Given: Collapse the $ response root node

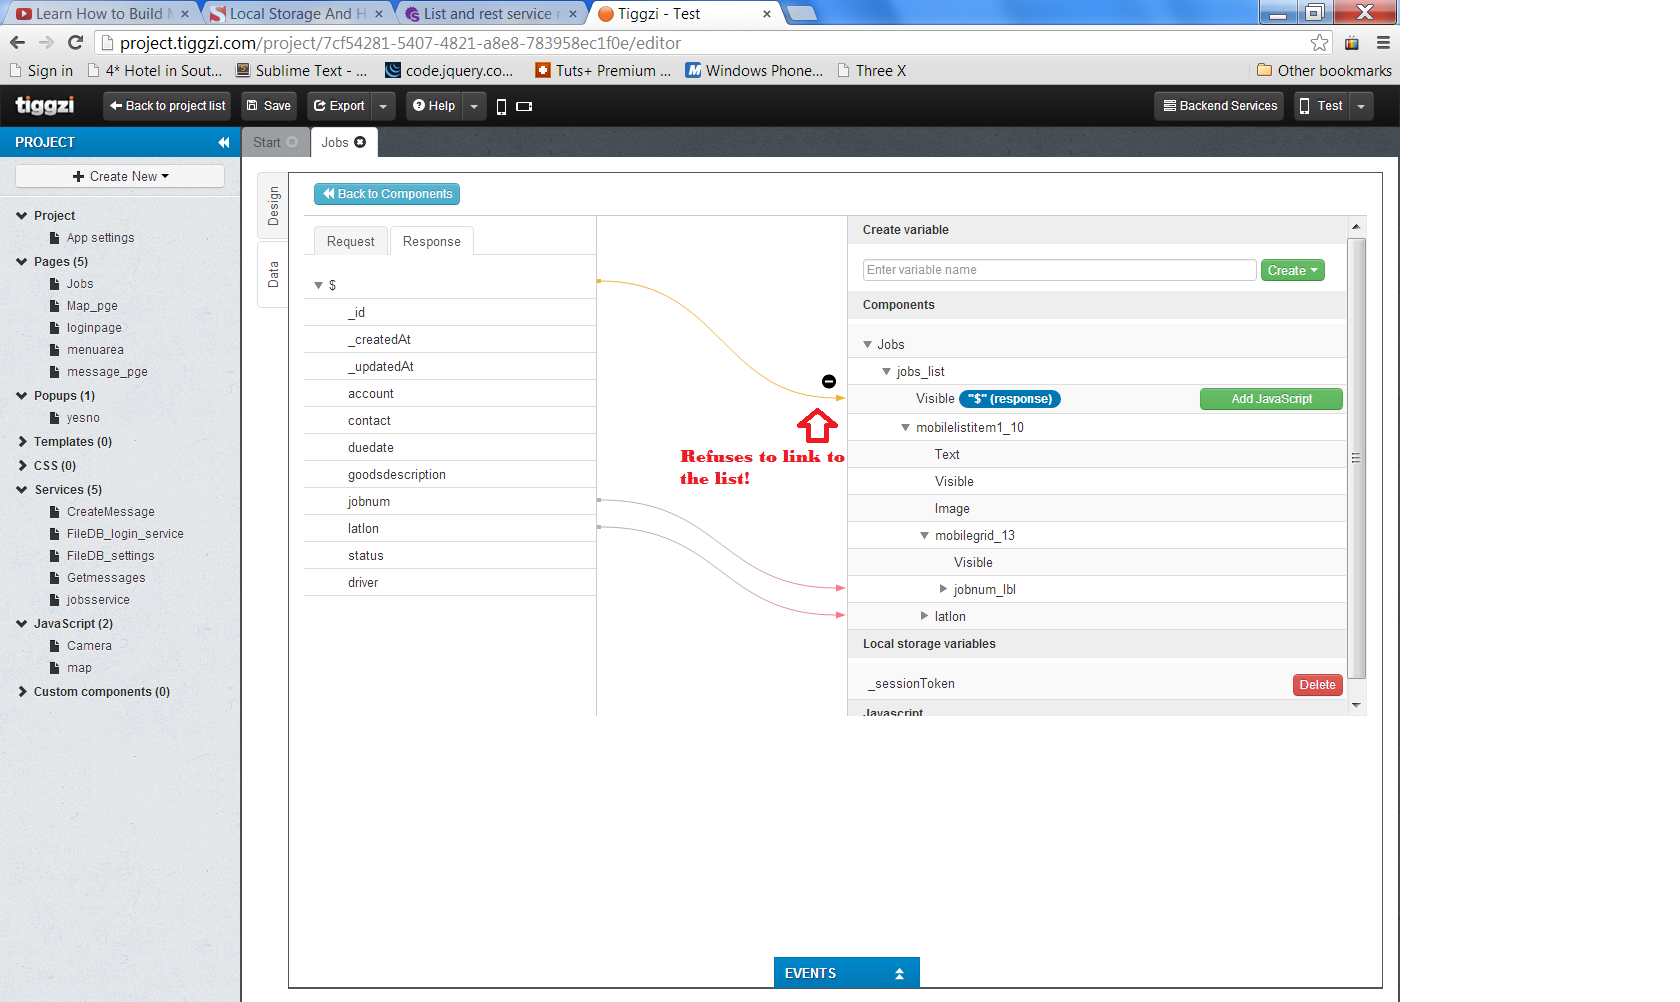Looking at the screenshot, I should (x=318, y=286).
